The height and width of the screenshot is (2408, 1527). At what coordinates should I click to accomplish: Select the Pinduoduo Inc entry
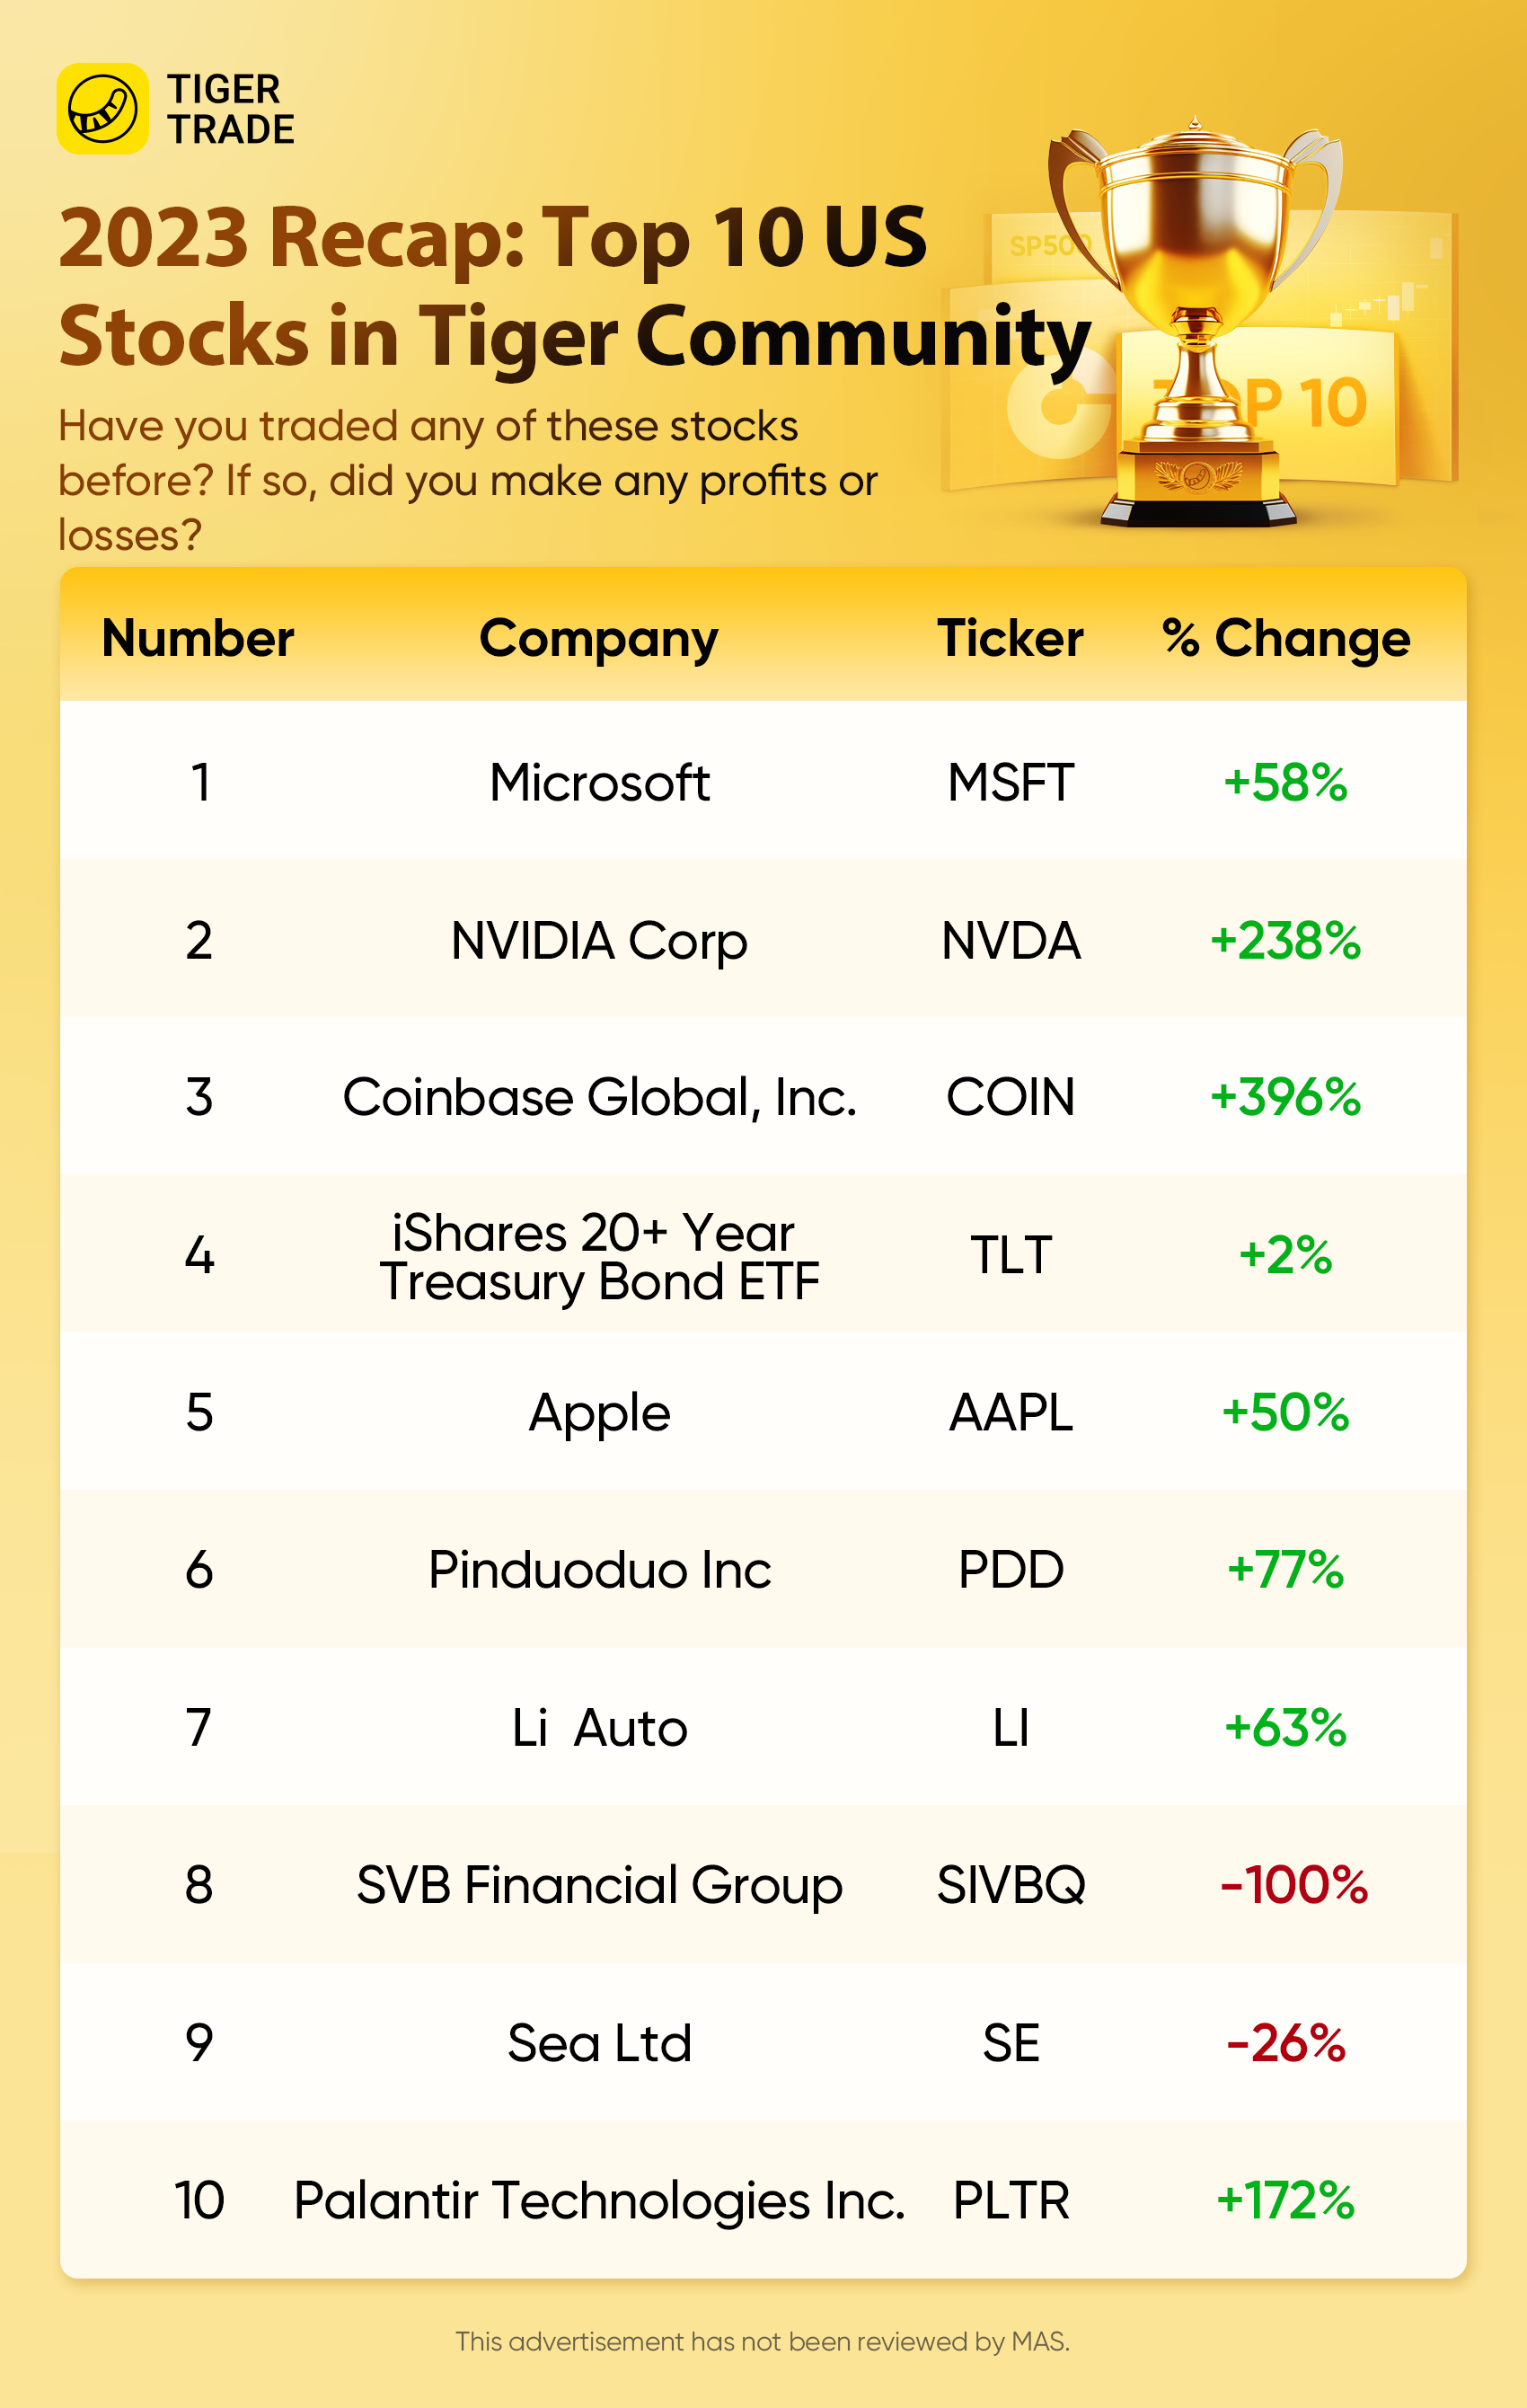pyautogui.click(x=599, y=1570)
